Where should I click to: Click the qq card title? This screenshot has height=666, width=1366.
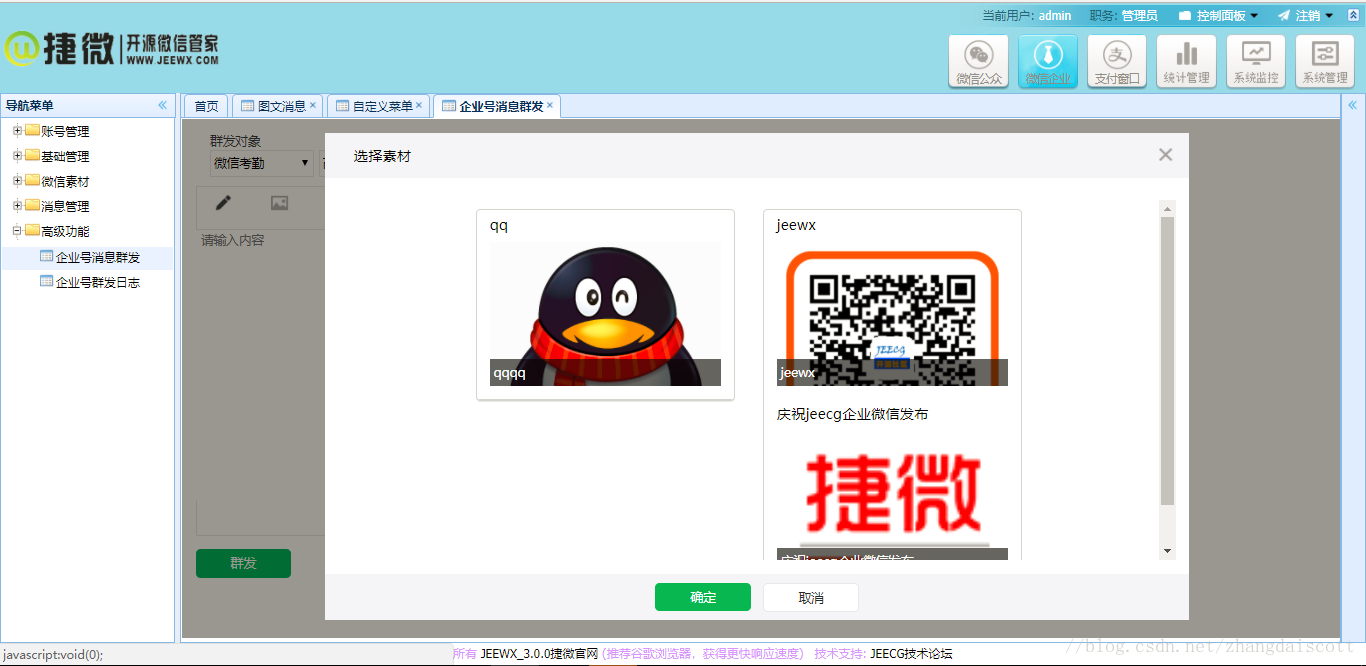(x=499, y=225)
